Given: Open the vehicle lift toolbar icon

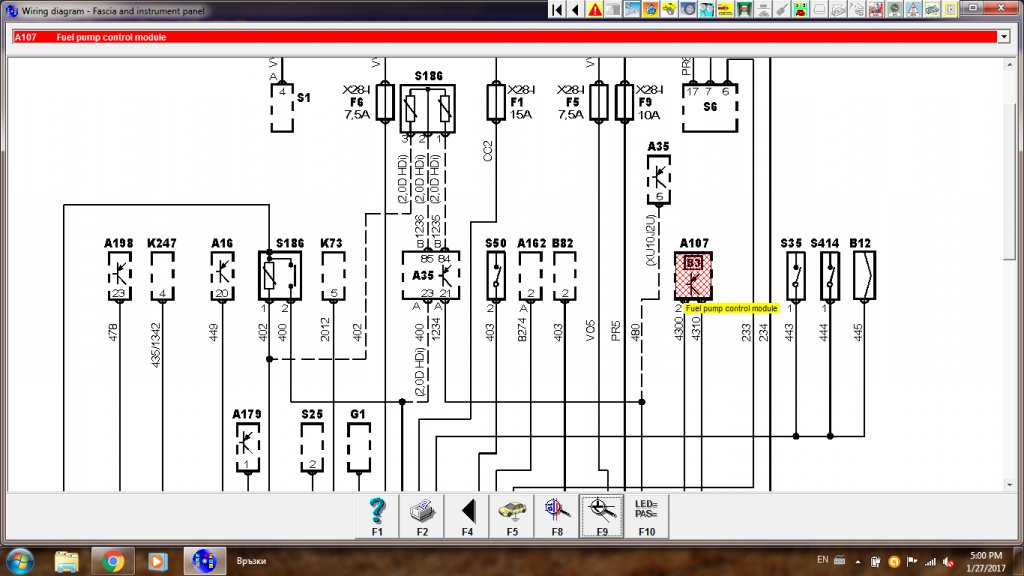Looking at the screenshot, I should 744,9.
